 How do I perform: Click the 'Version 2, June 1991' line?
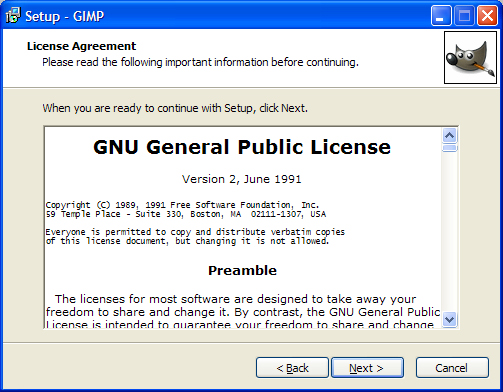tap(242, 179)
